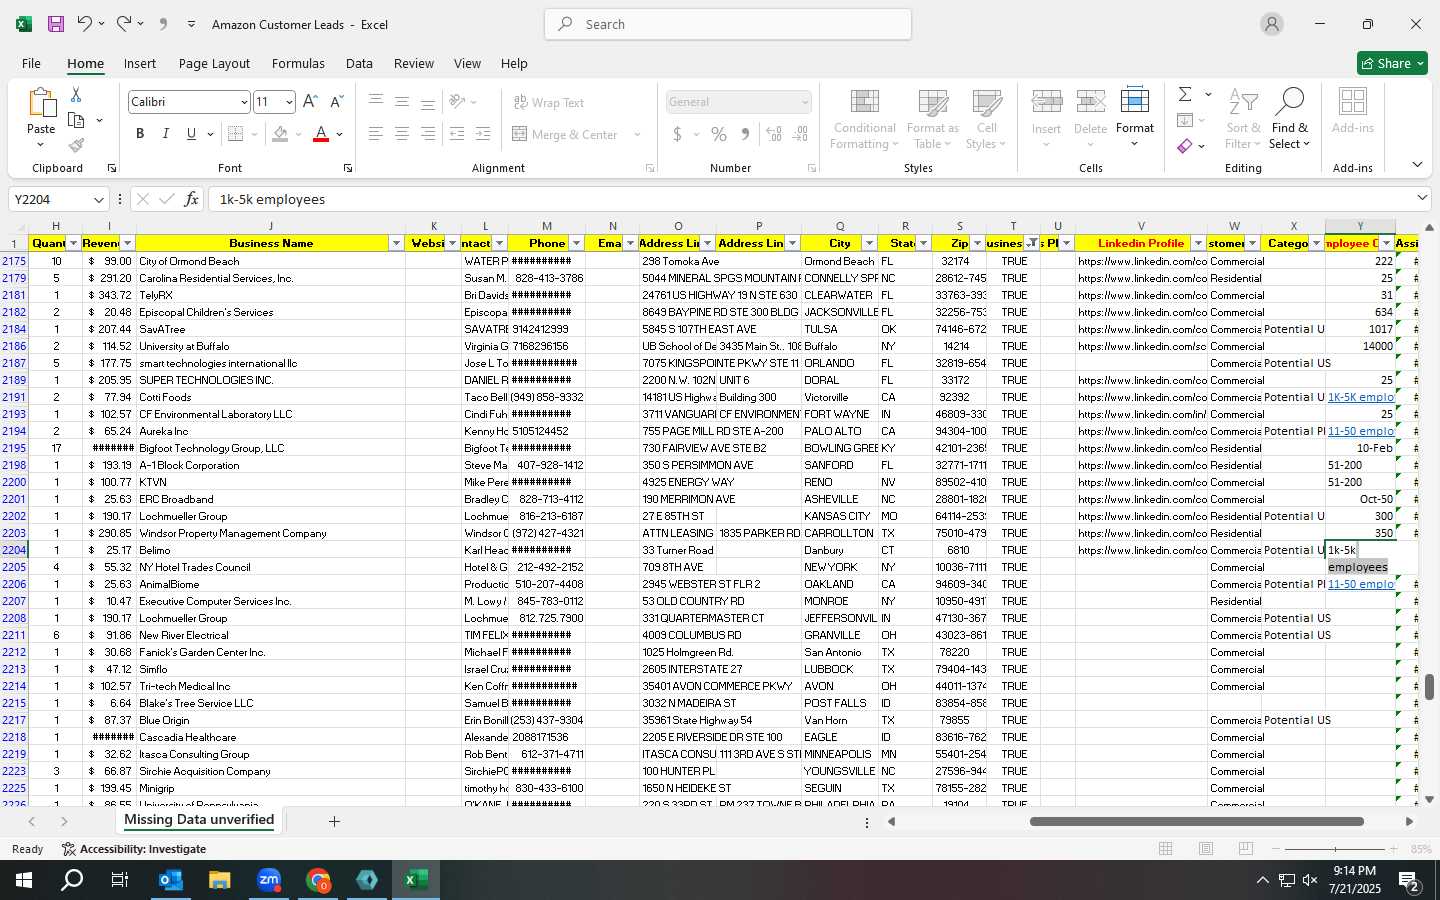This screenshot has height=900, width=1440.
Task: Click the Search box in title bar
Action: tap(728, 24)
